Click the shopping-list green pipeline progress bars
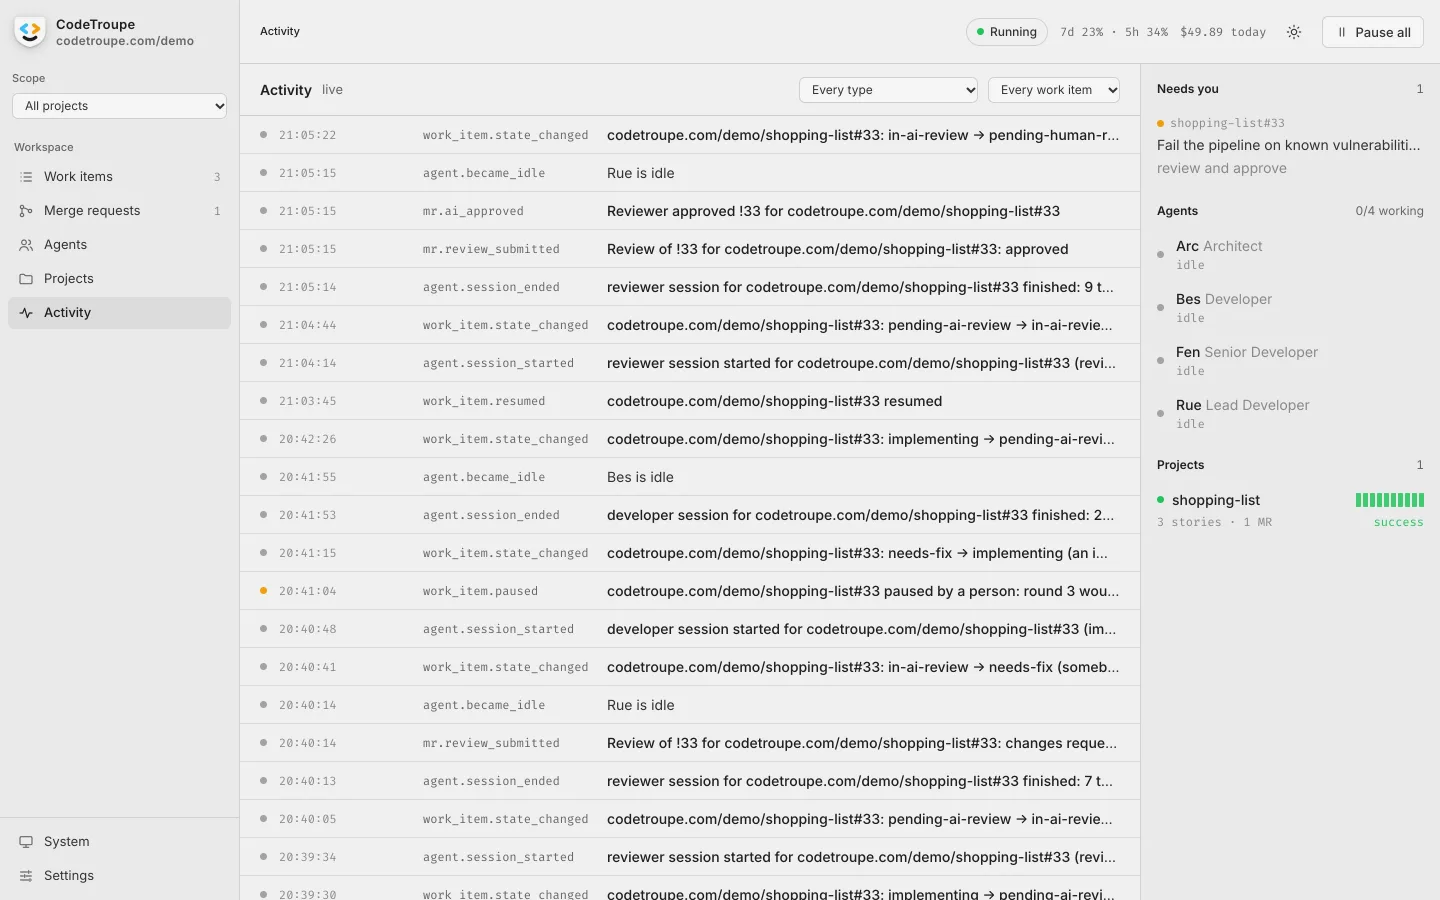The height and width of the screenshot is (900, 1440). tap(1390, 500)
